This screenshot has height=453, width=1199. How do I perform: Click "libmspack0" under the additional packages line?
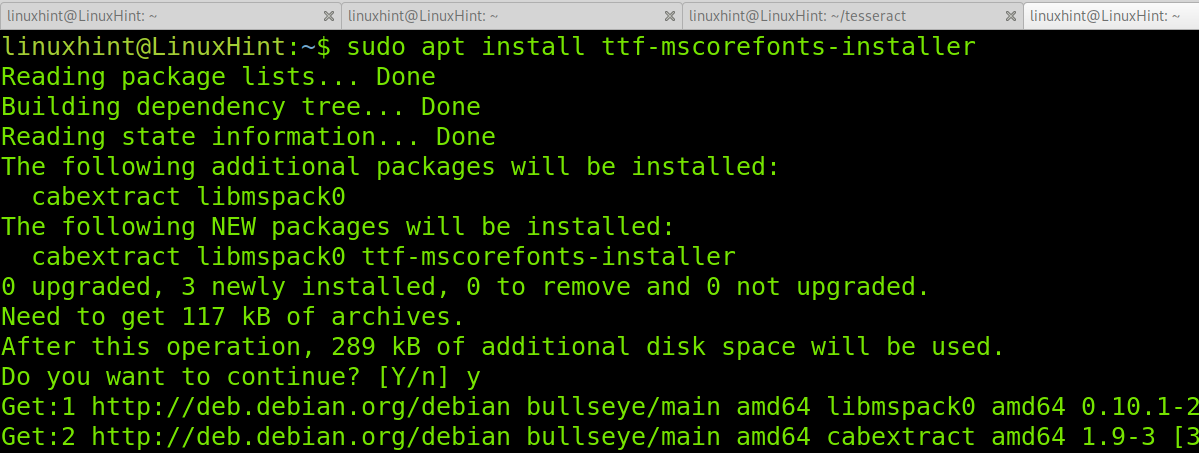(271, 197)
